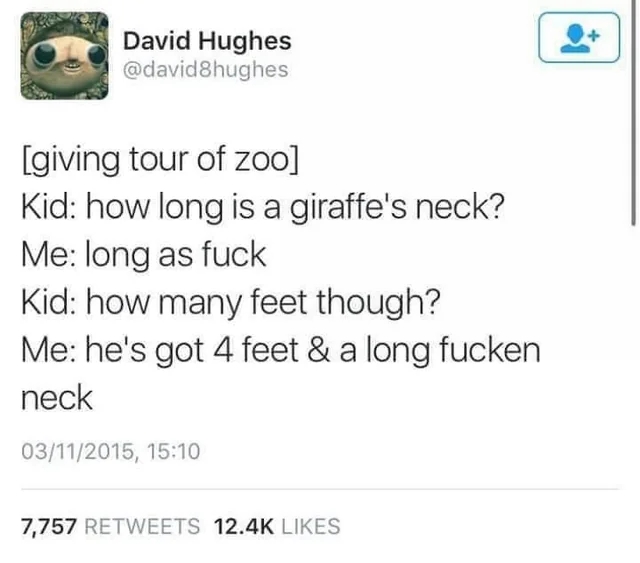Click the vertical scrollbar on right edge
This screenshot has height=563, width=640.
point(633,112)
